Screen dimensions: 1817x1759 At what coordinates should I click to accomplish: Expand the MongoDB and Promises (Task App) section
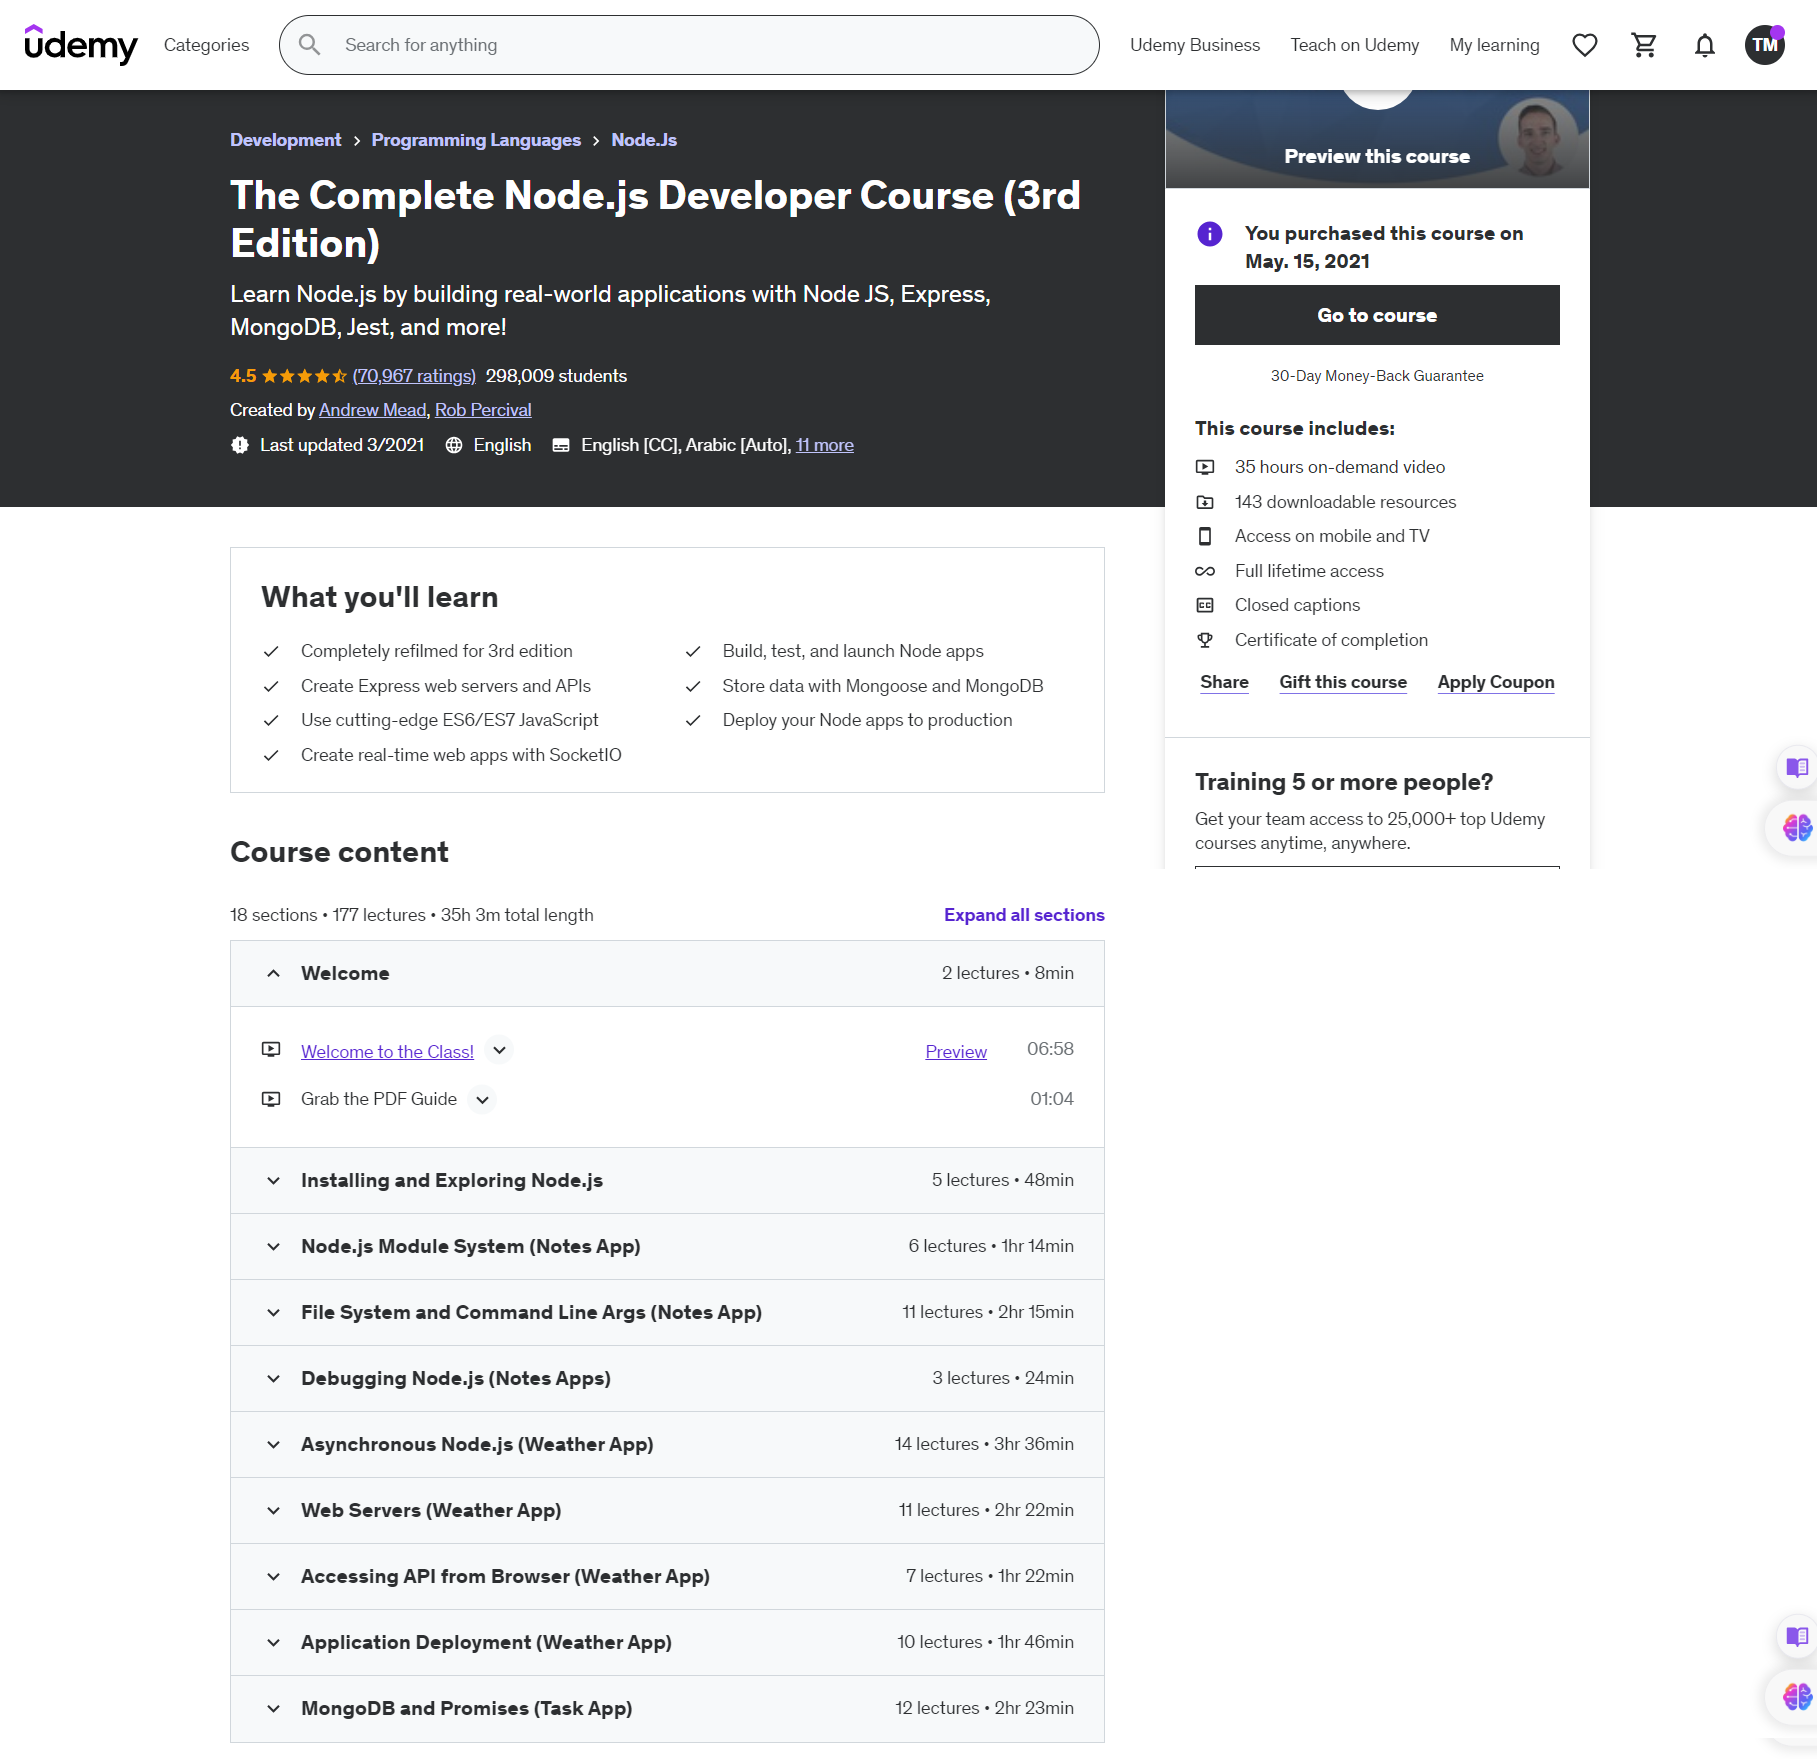point(273,1708)
